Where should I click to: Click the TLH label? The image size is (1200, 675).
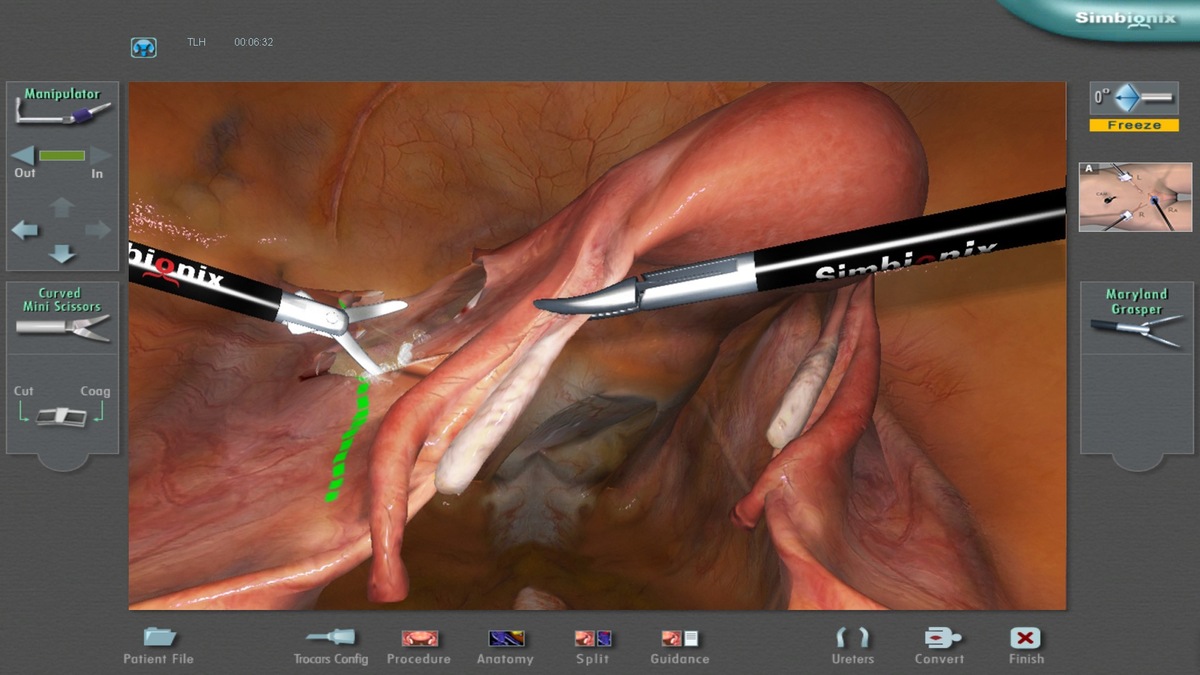(x=196, y=43)
